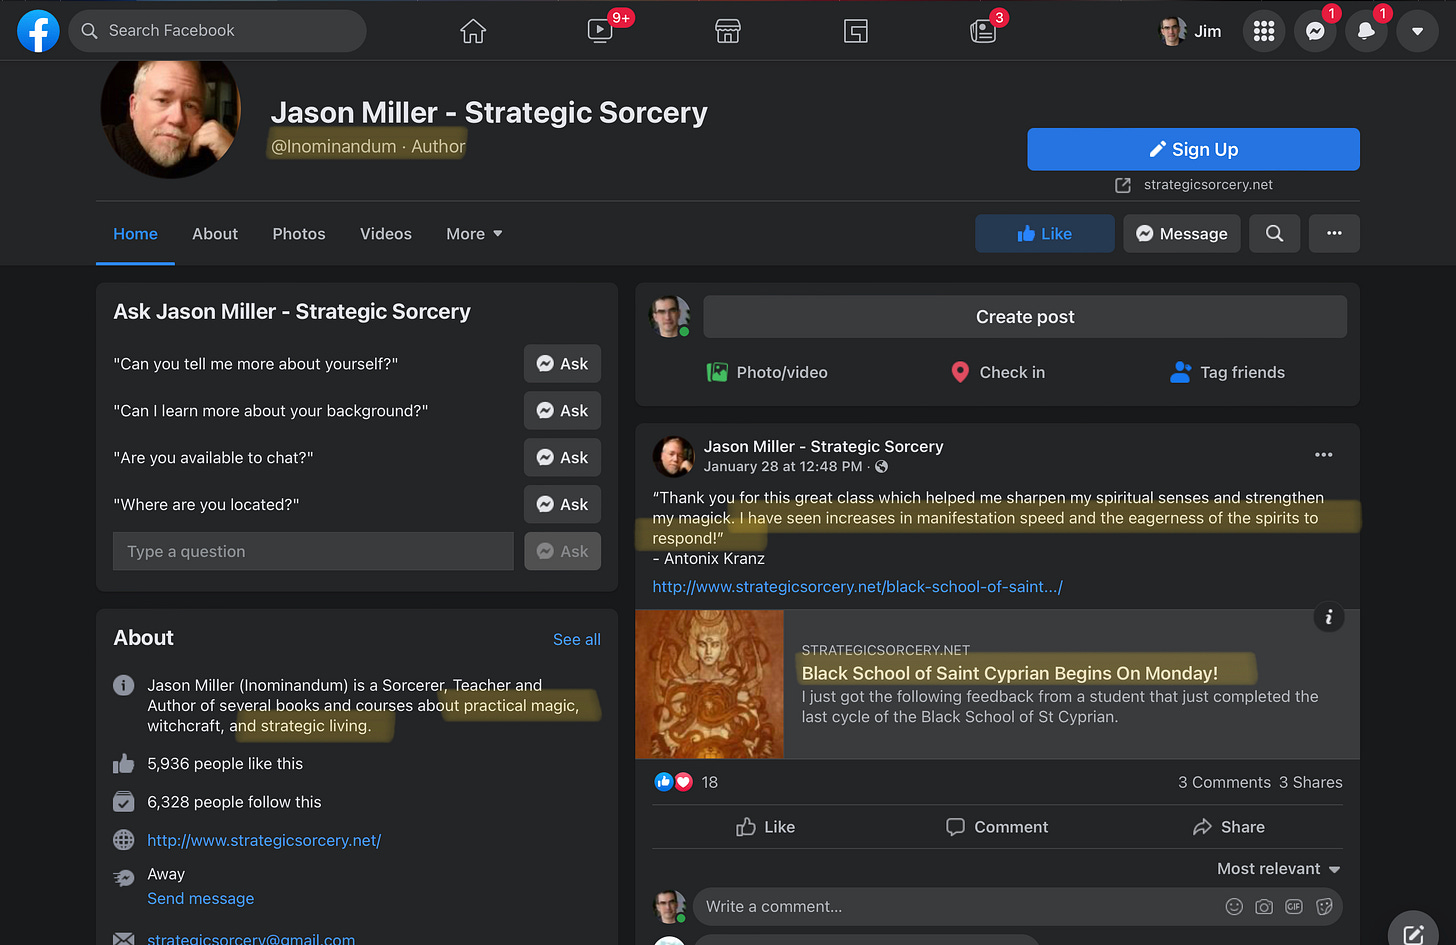Screen dimensions: 1456x945
Task: Like the post with thumbs-up button
Action: 766,827
